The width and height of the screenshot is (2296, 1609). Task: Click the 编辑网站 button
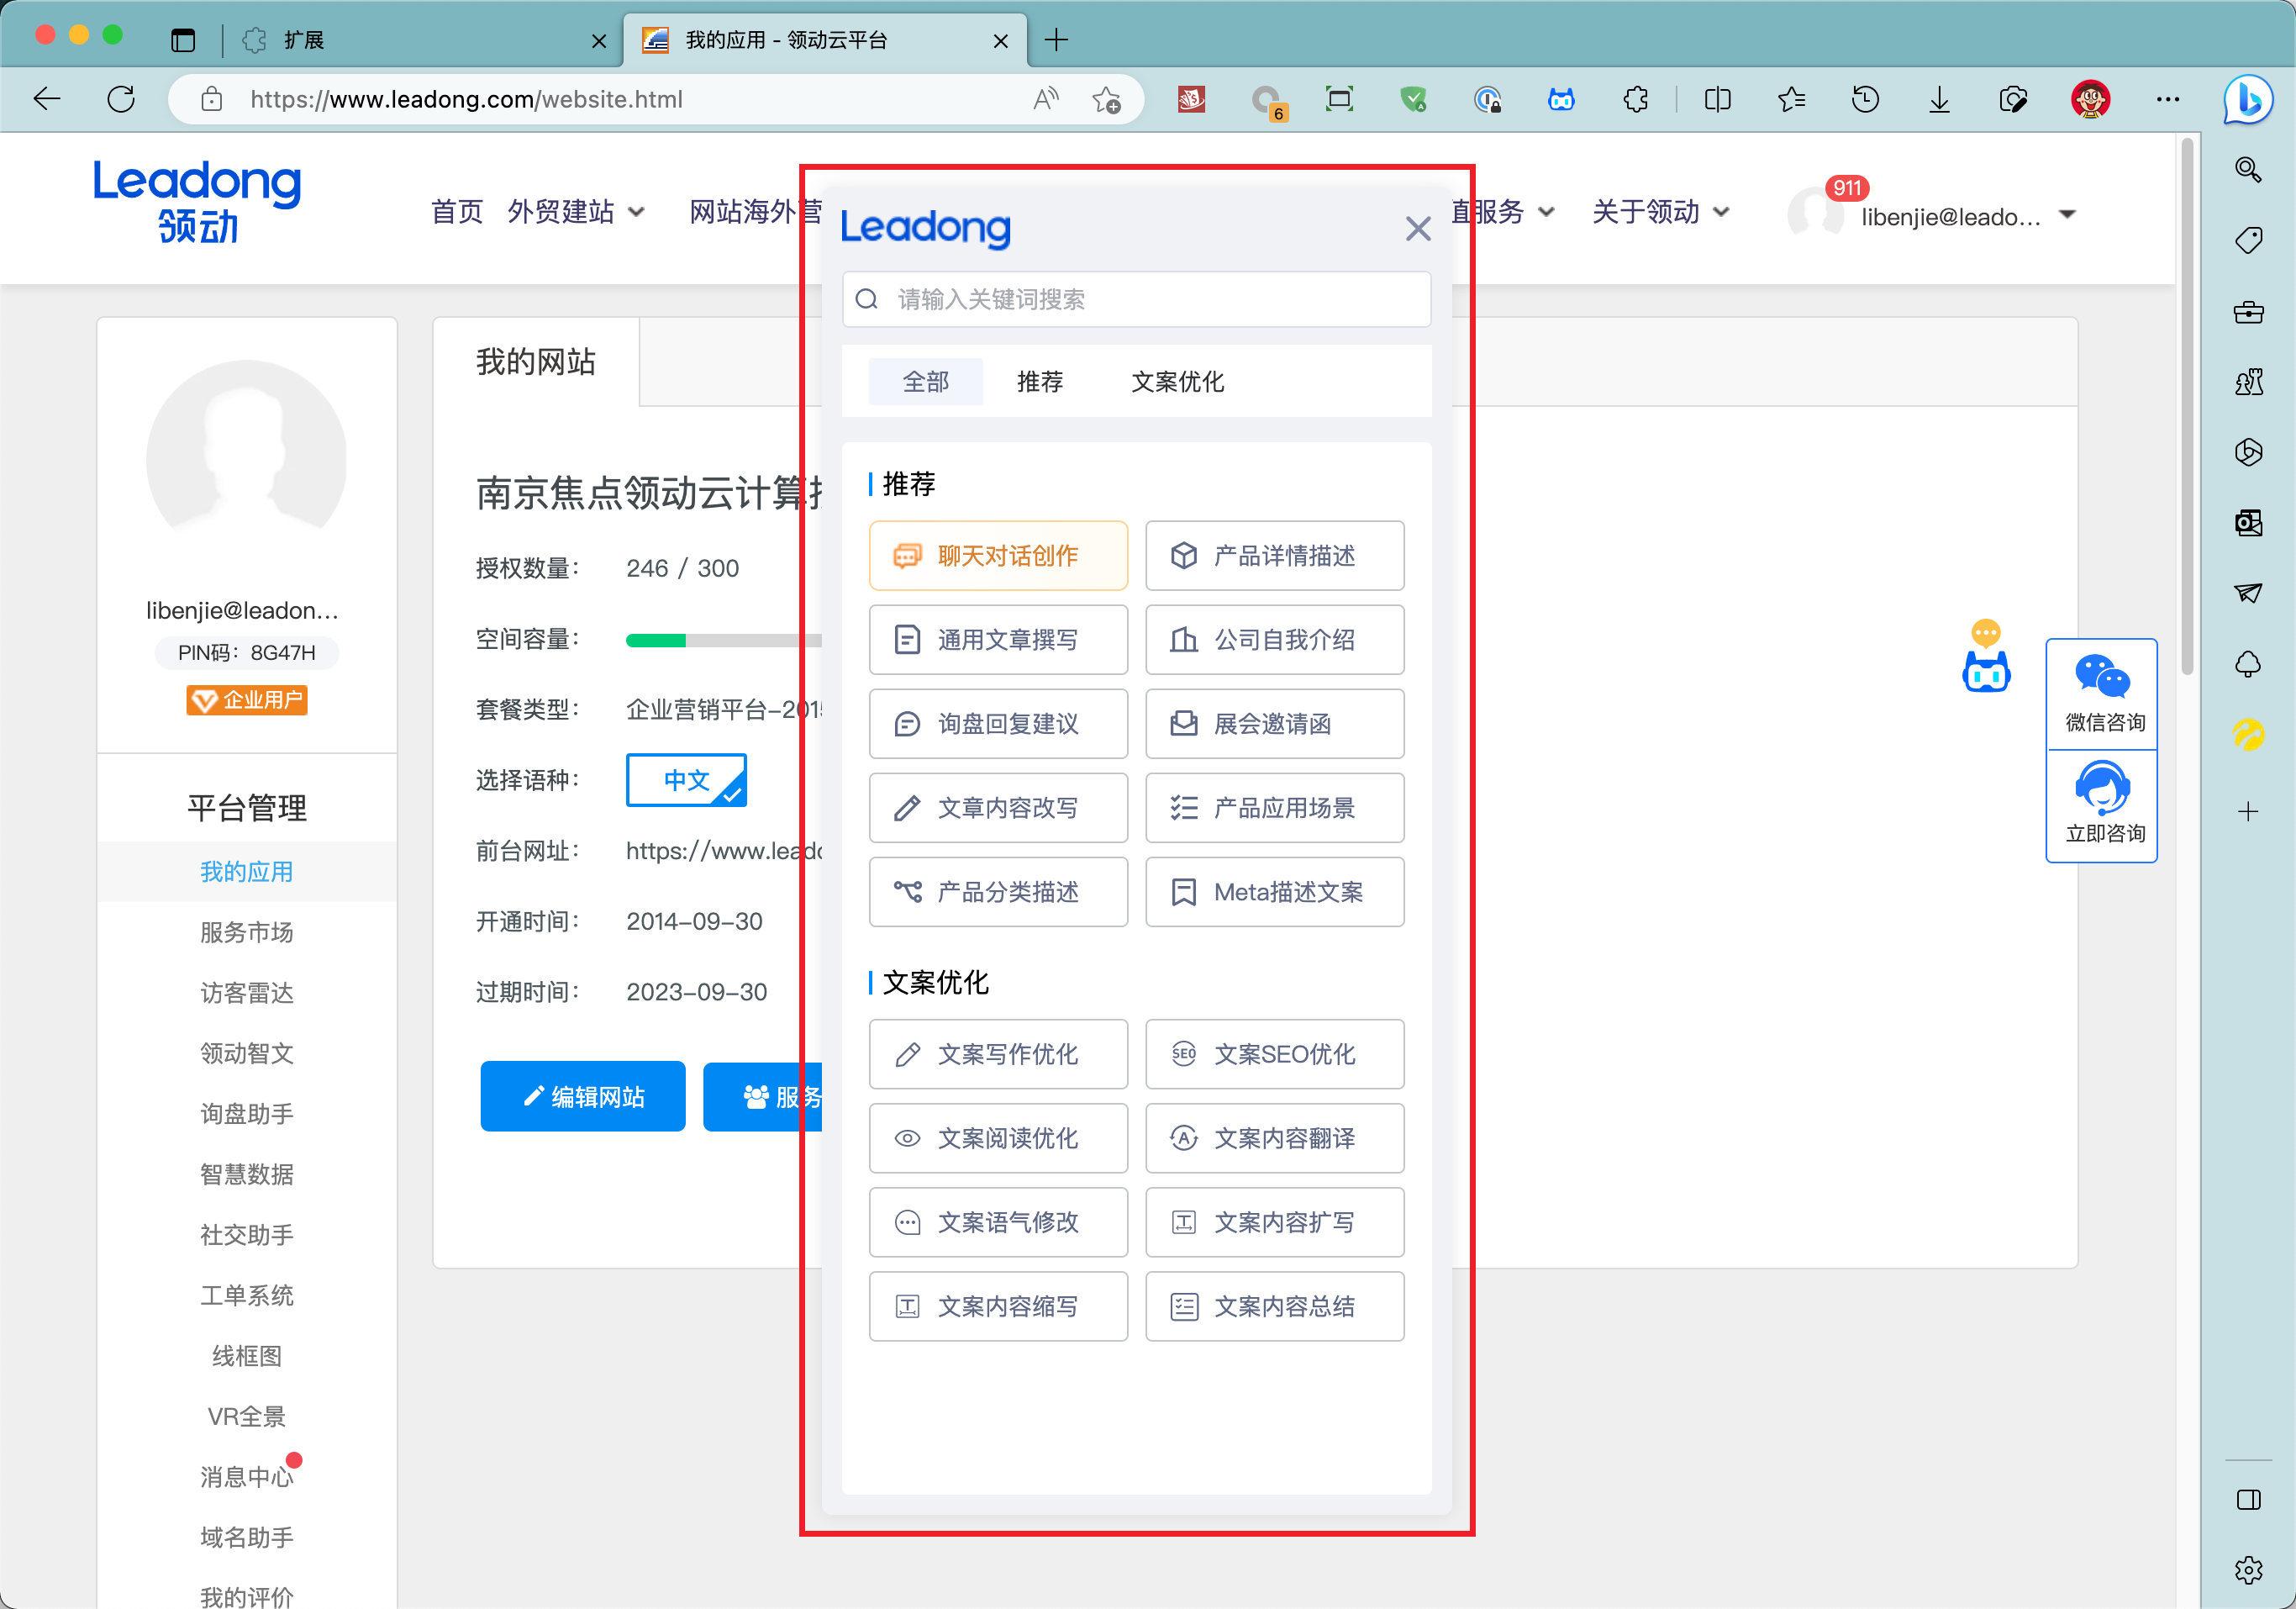pos(583,1096)
